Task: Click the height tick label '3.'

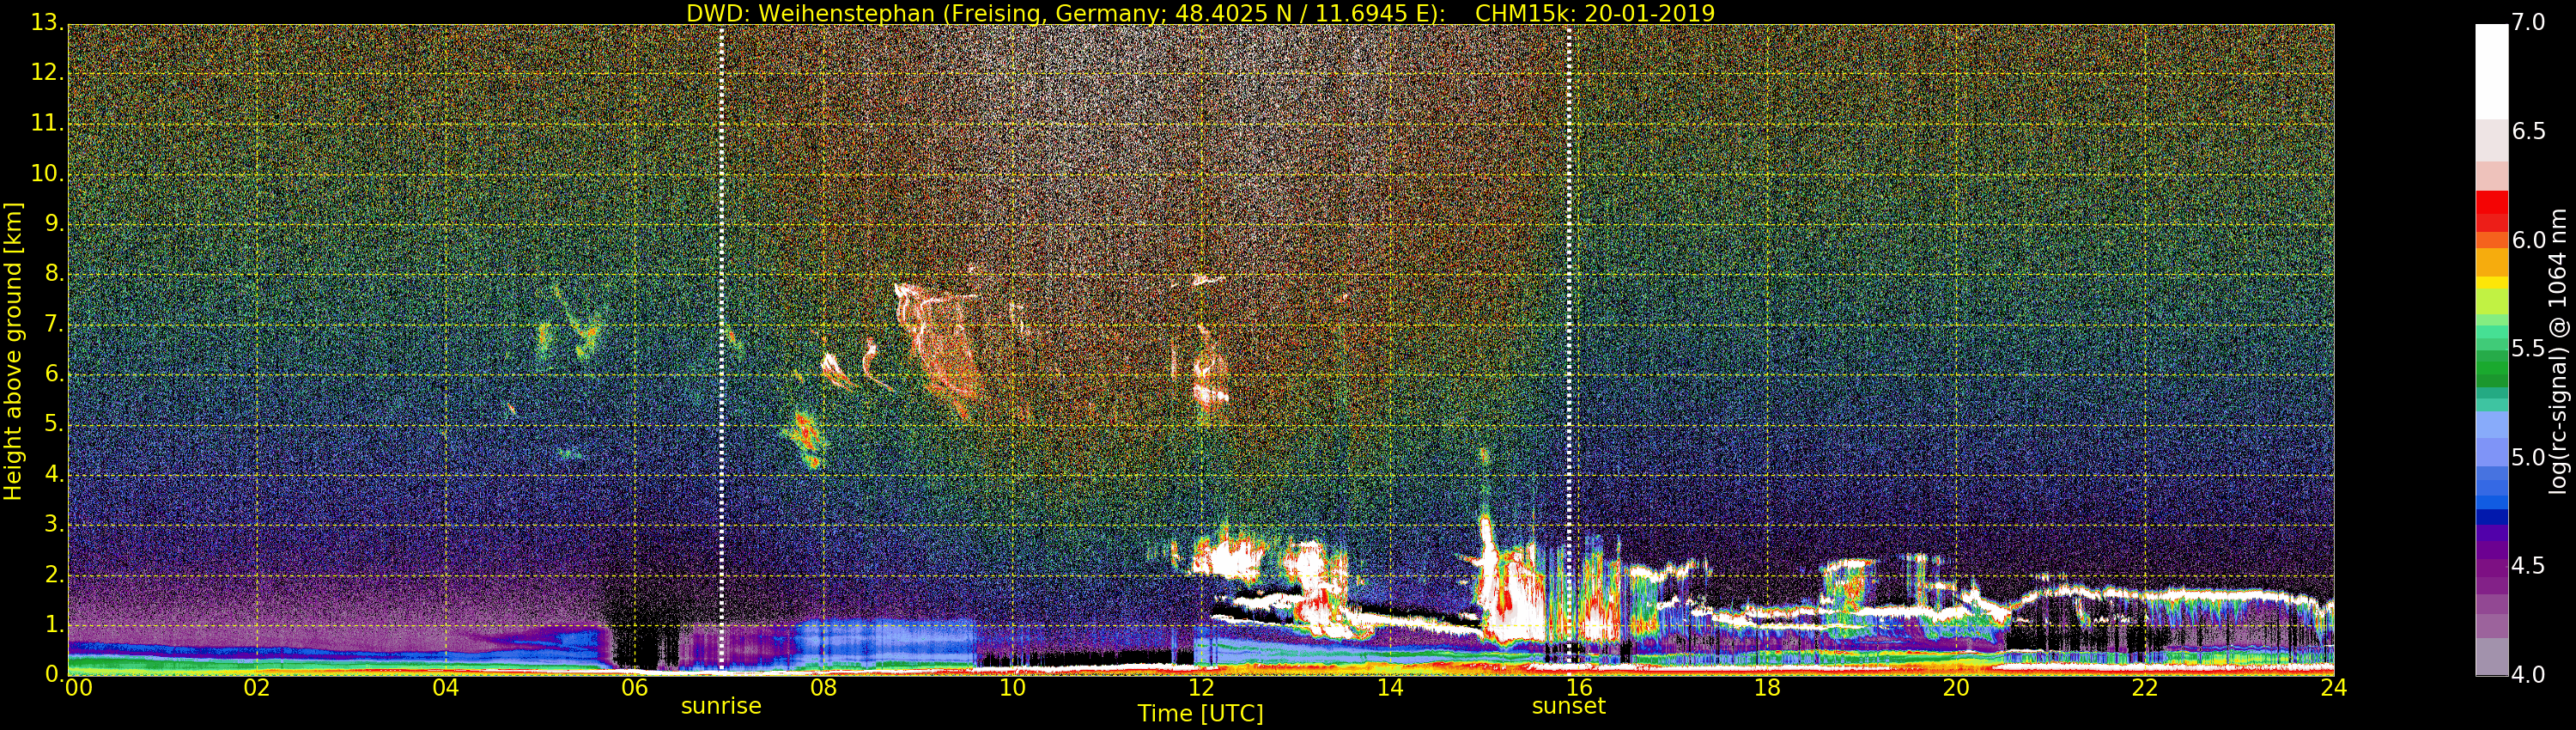Action: point(53,524)
